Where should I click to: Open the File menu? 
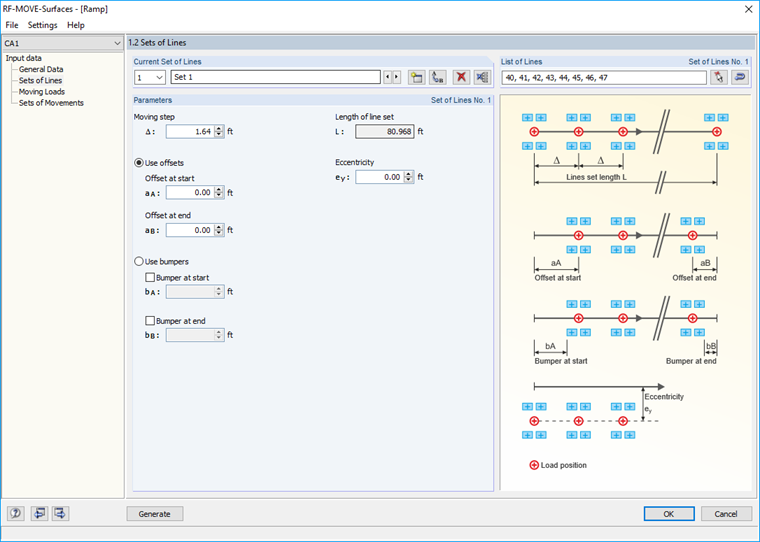pos(12,25)
